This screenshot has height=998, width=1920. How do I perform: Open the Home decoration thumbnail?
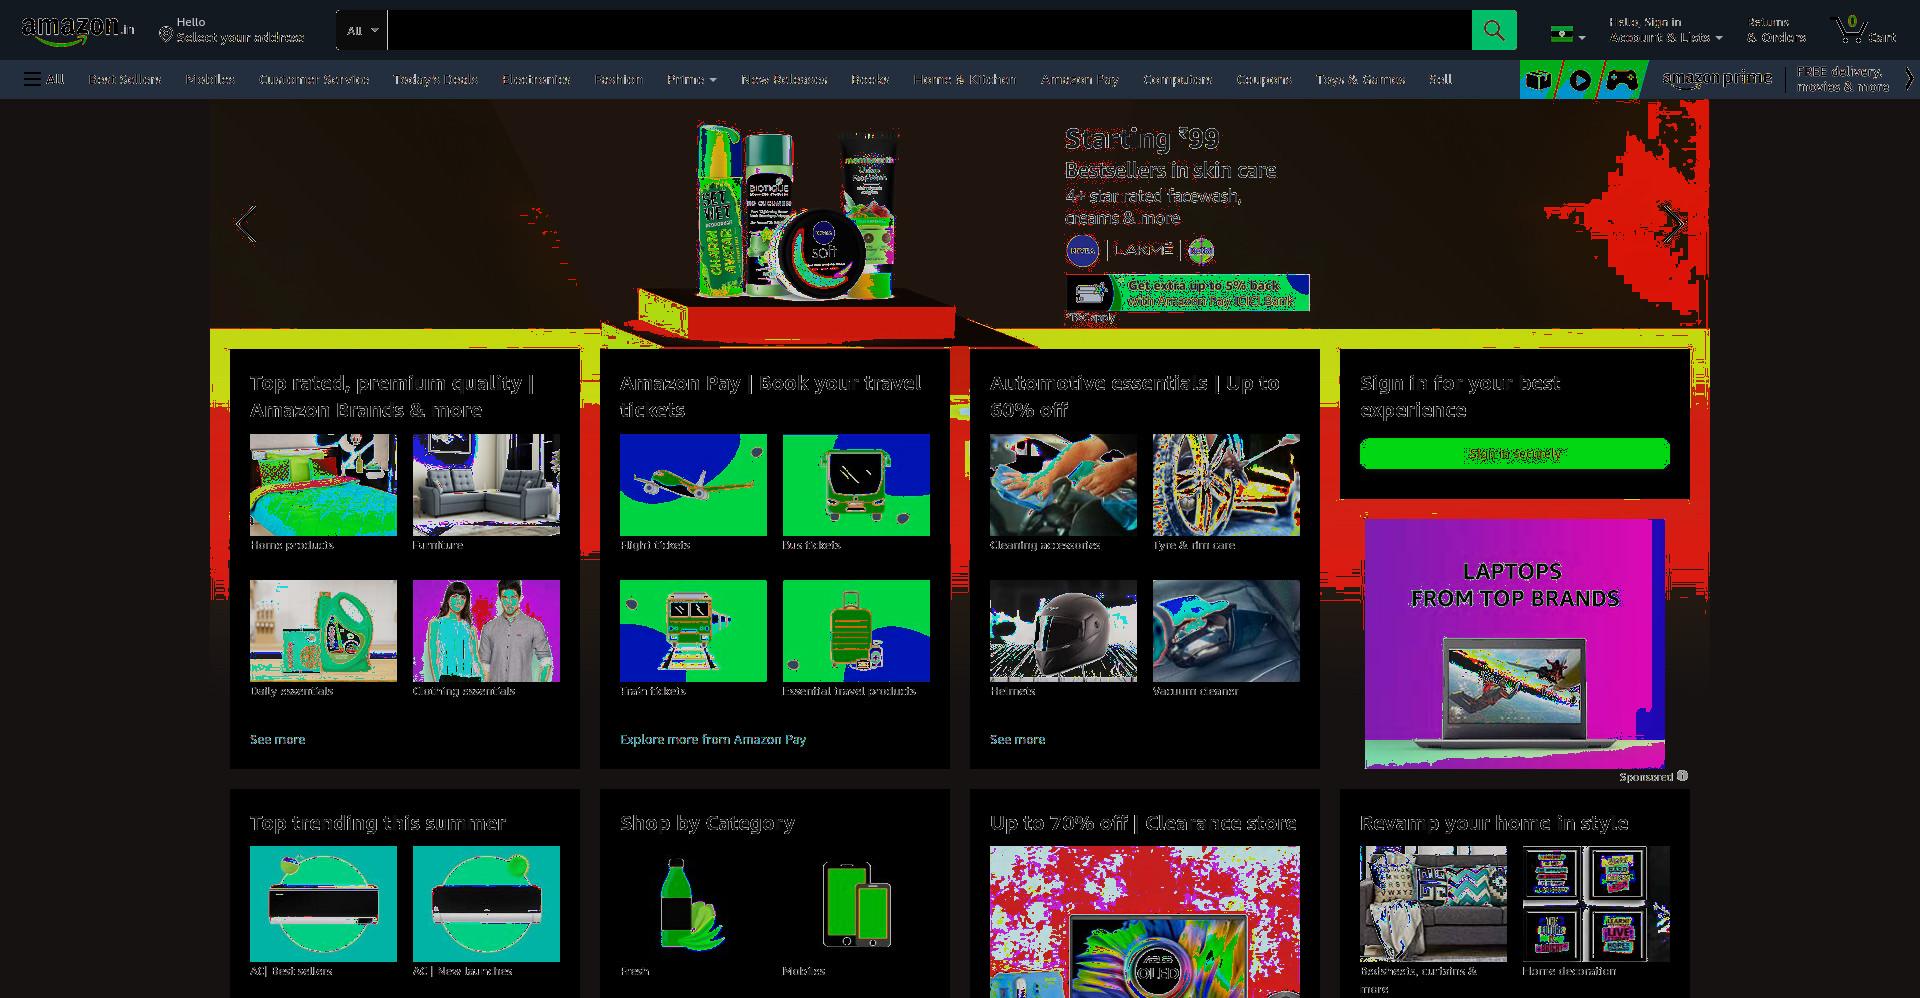coord(1596,904)
